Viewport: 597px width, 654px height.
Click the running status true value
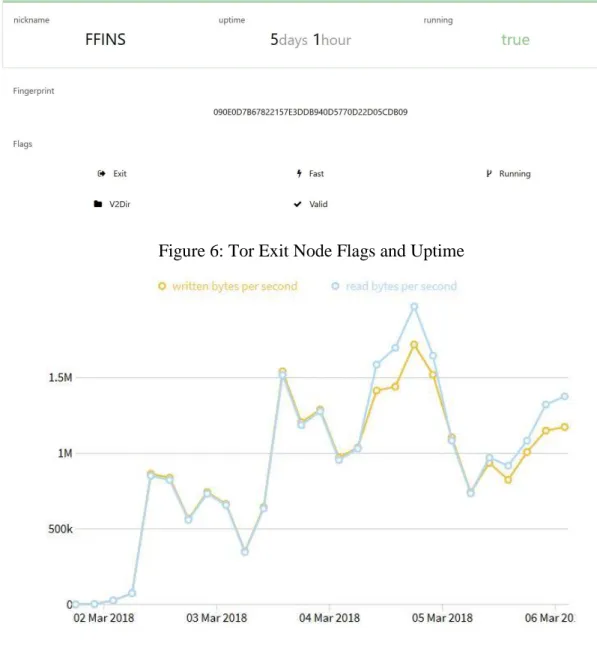tap(515, 40)
